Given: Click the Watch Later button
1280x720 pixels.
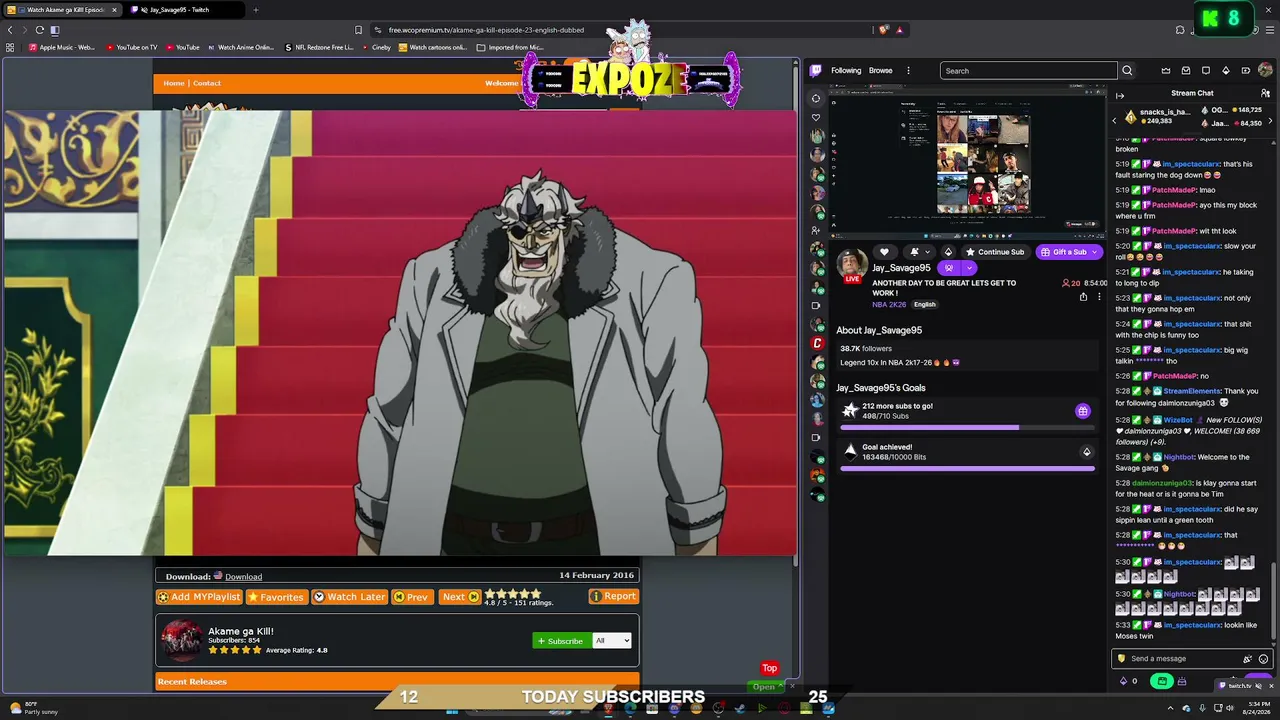Looking at the screenshot, I should pos(349,597).
